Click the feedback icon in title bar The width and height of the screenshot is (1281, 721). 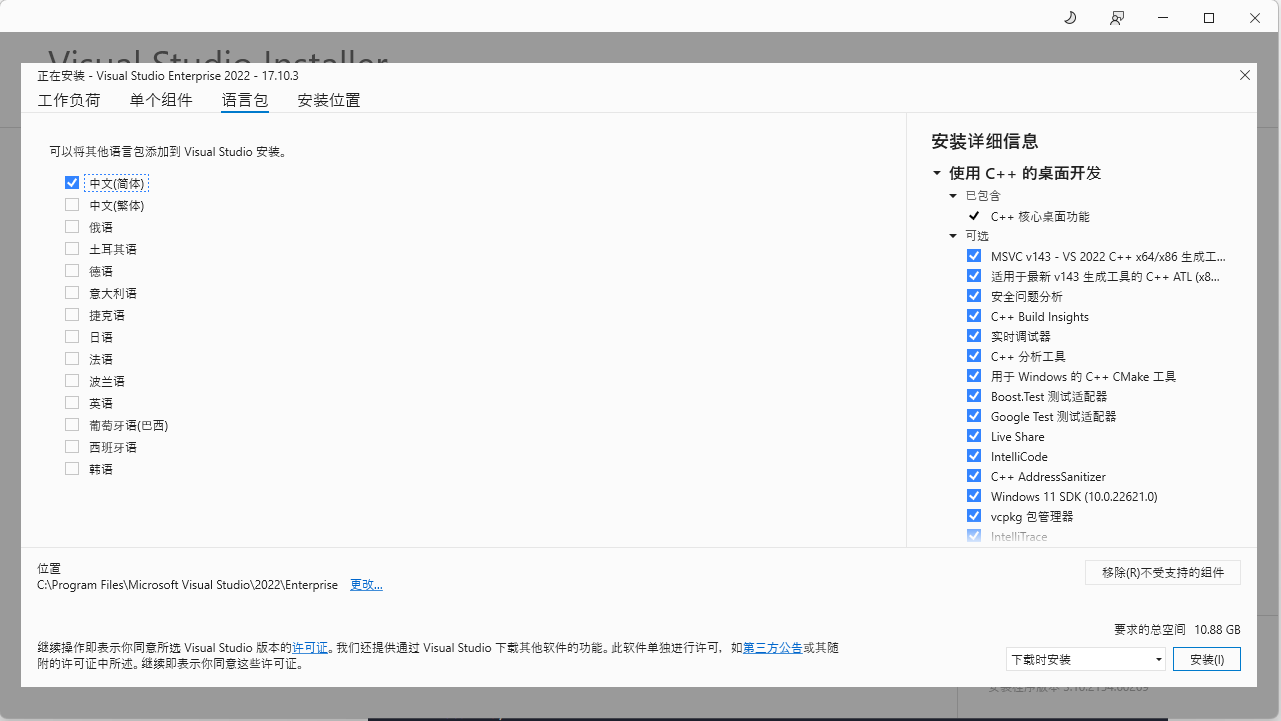1117,18
